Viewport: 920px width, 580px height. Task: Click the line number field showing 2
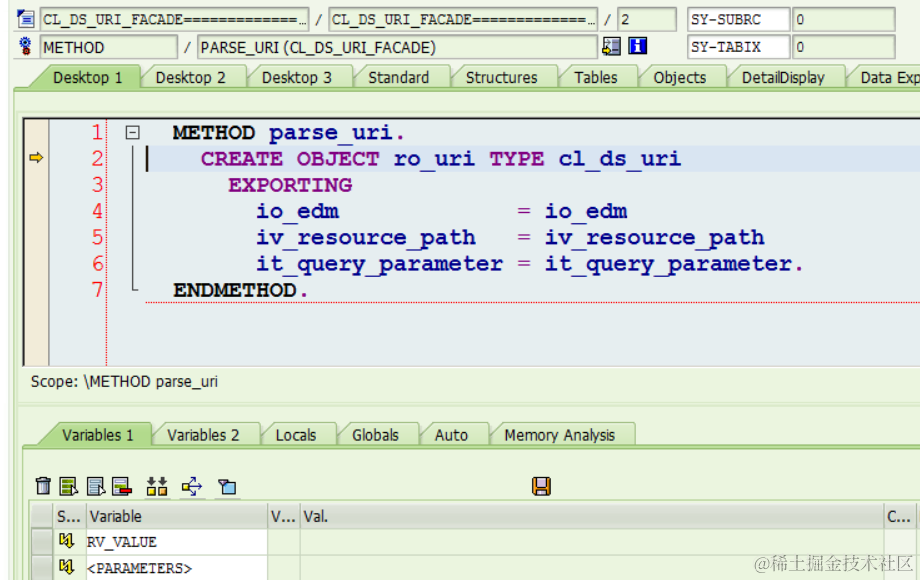[647, 19]
